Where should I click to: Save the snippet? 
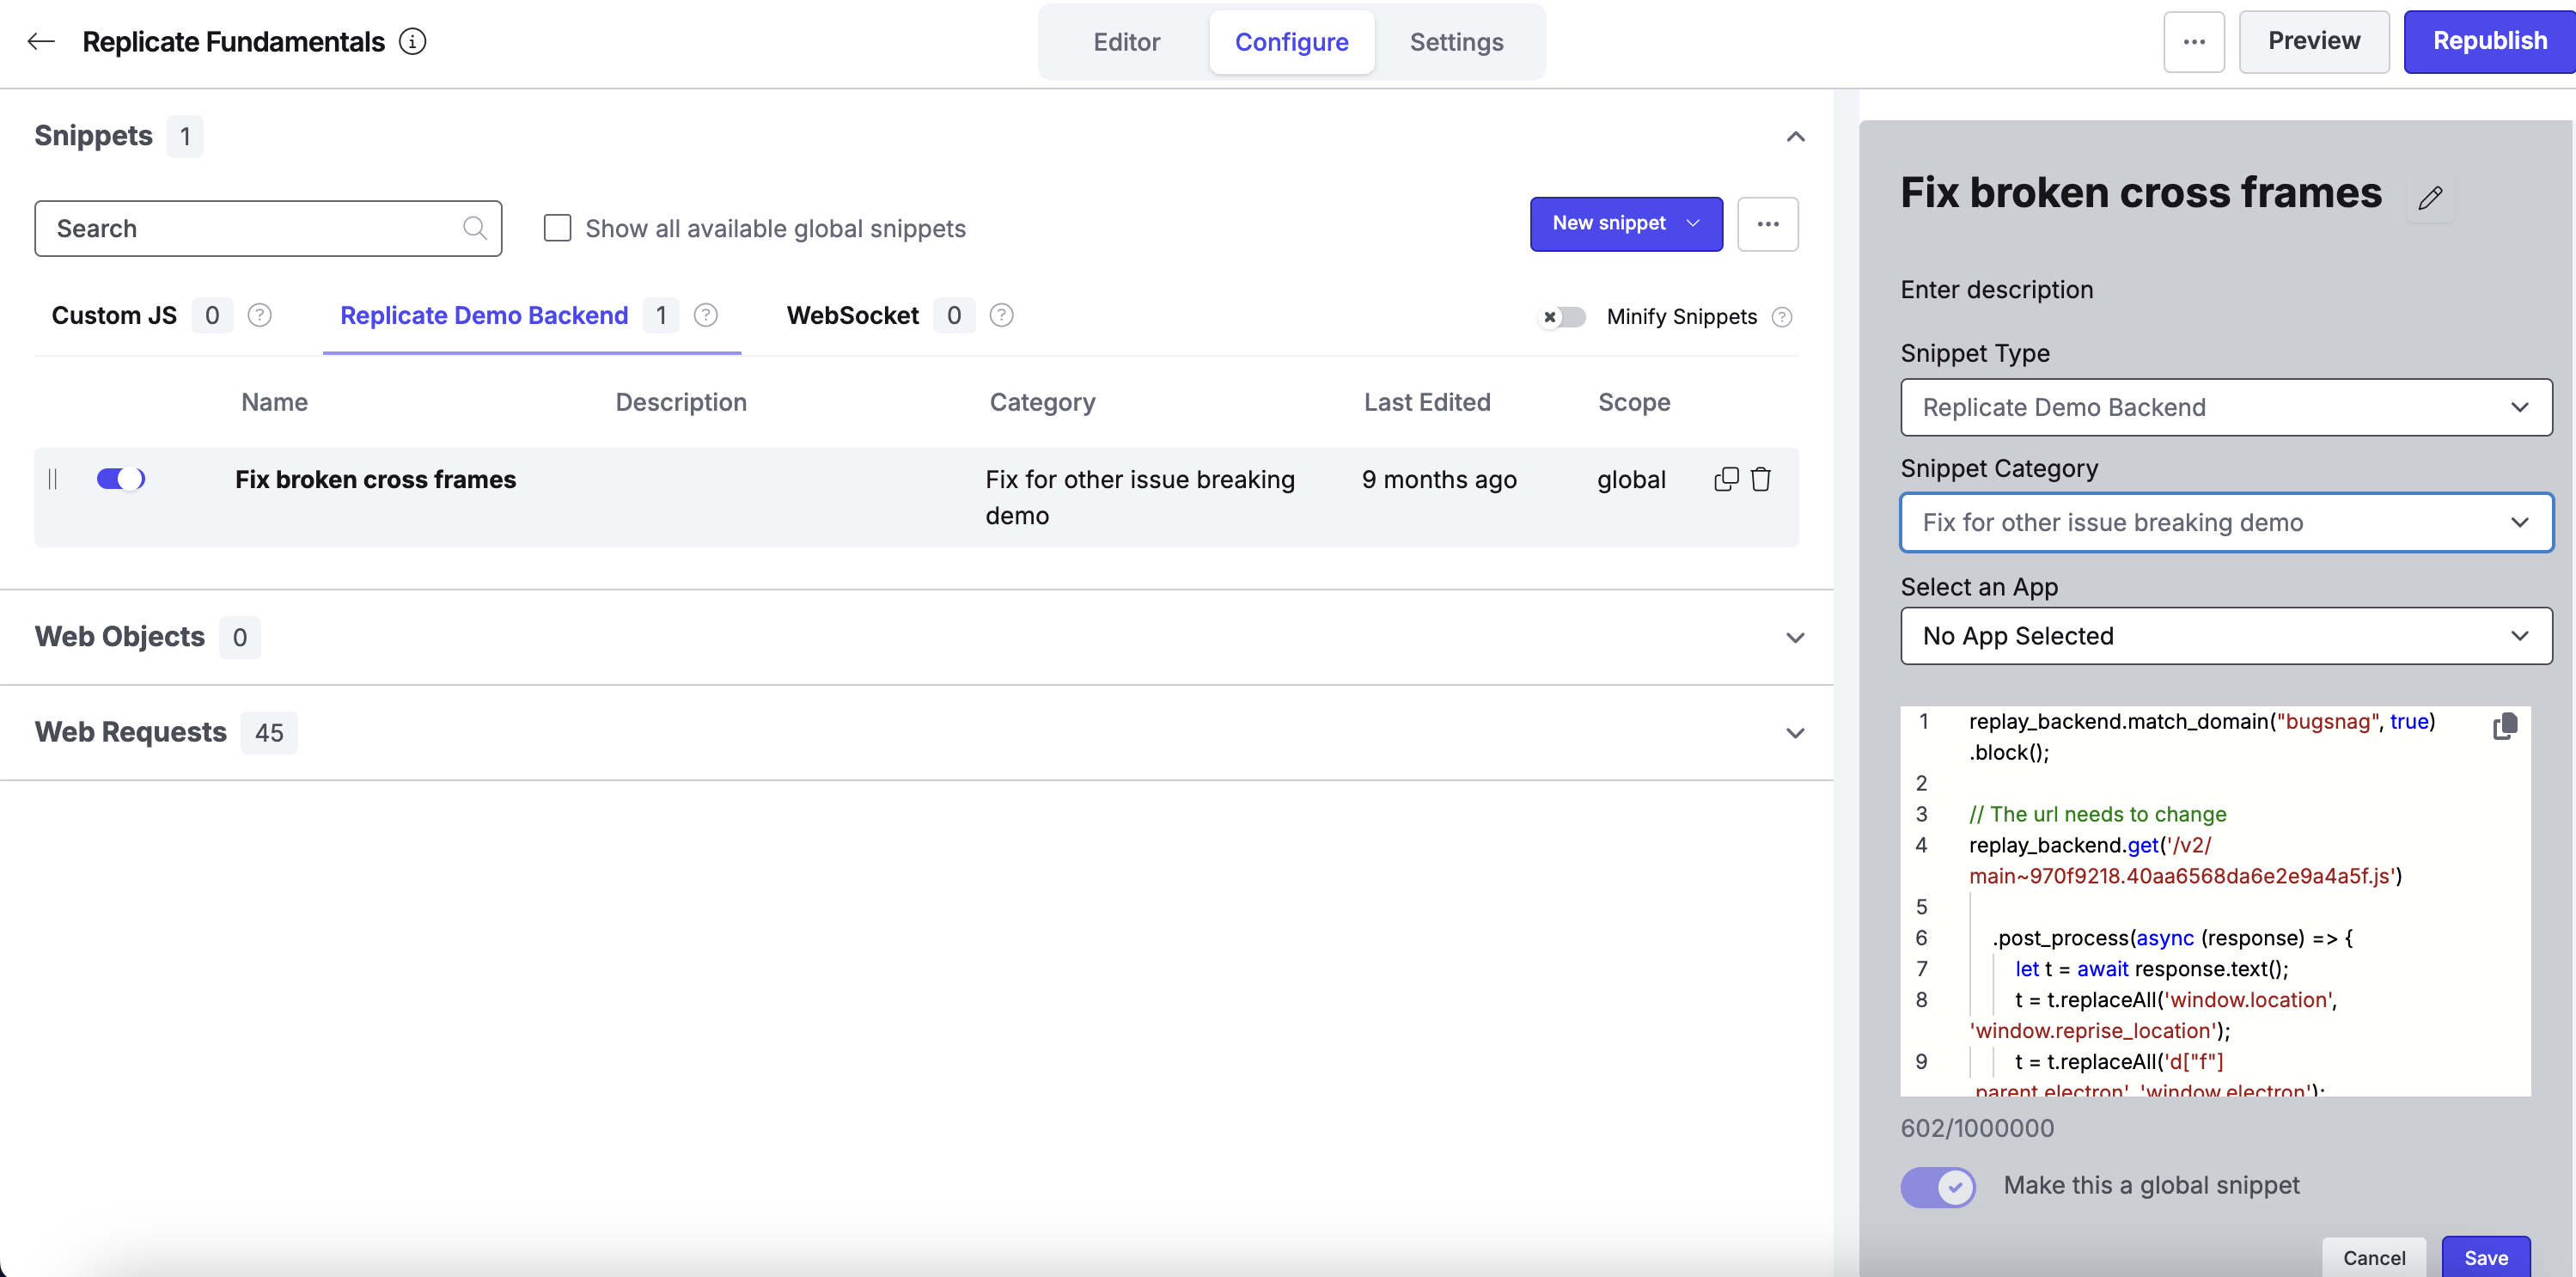pyautogui.click(x=2485, y=1257)
